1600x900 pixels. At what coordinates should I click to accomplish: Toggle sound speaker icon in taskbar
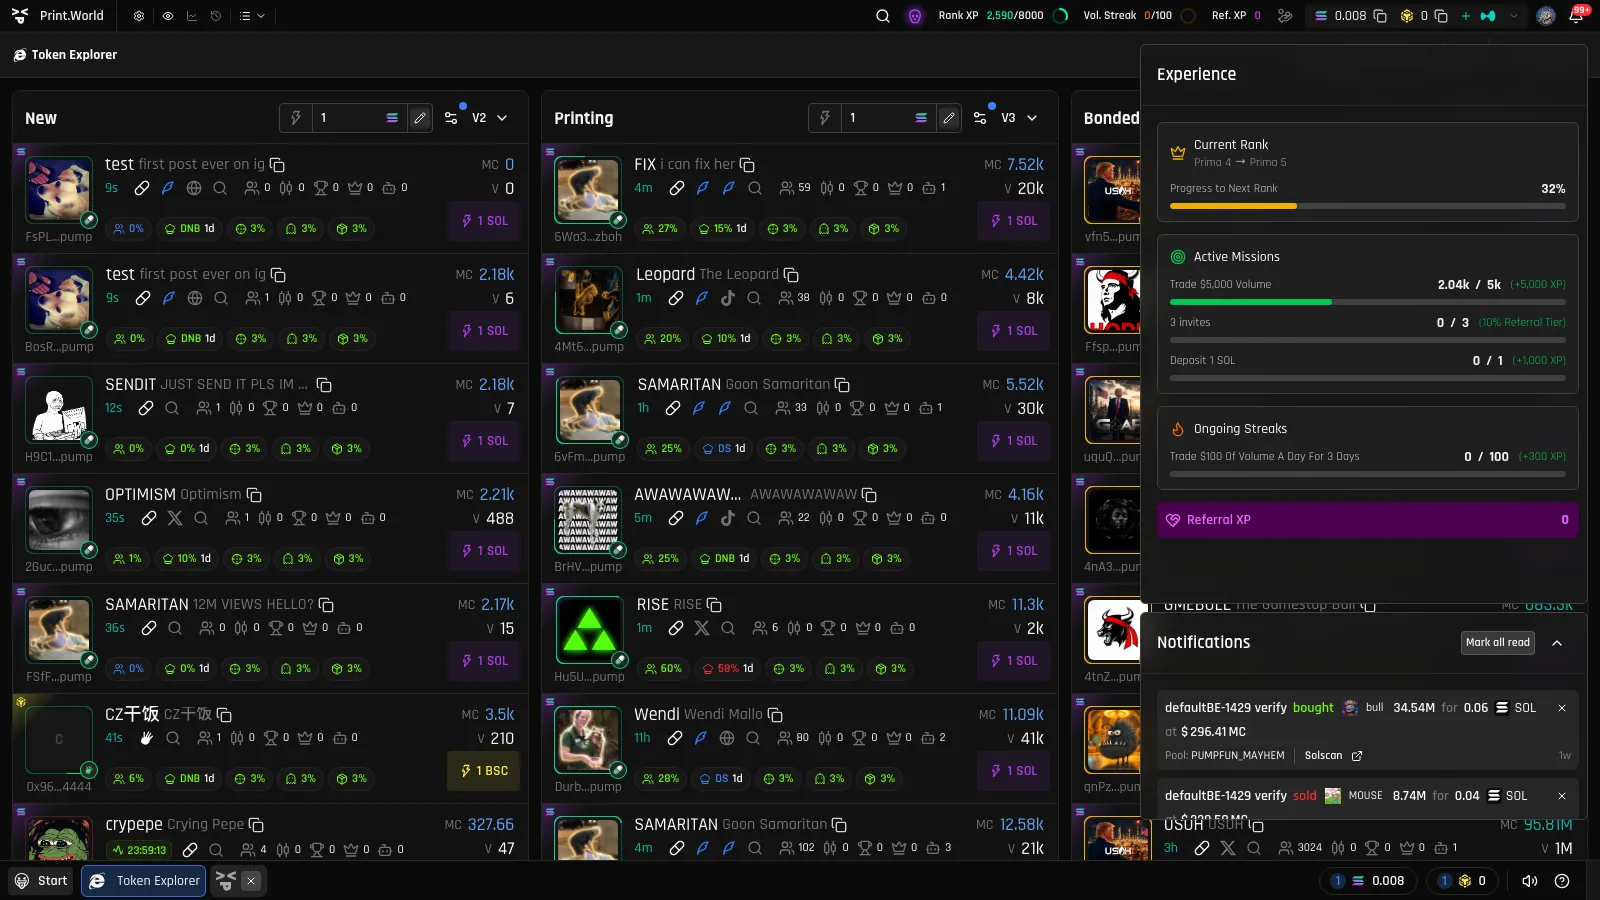click(1530, 881)
